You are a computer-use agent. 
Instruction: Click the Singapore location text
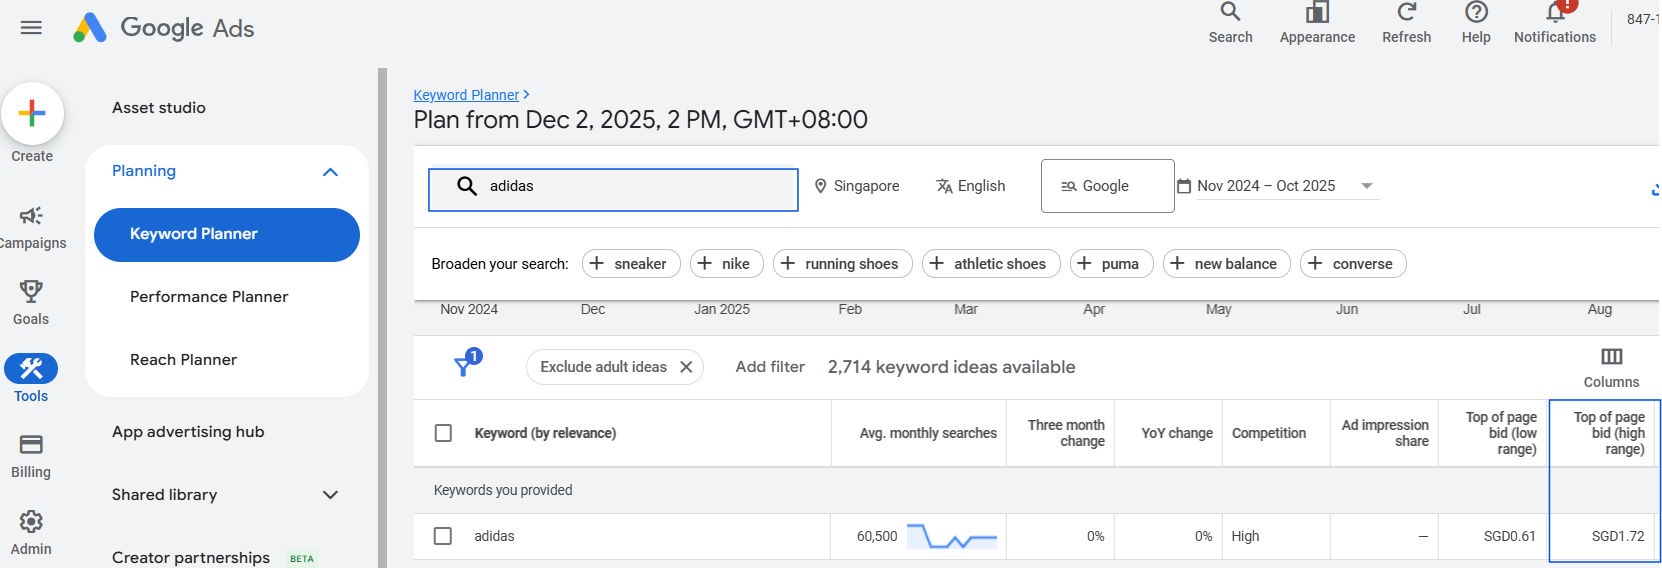tap(866, 186)
